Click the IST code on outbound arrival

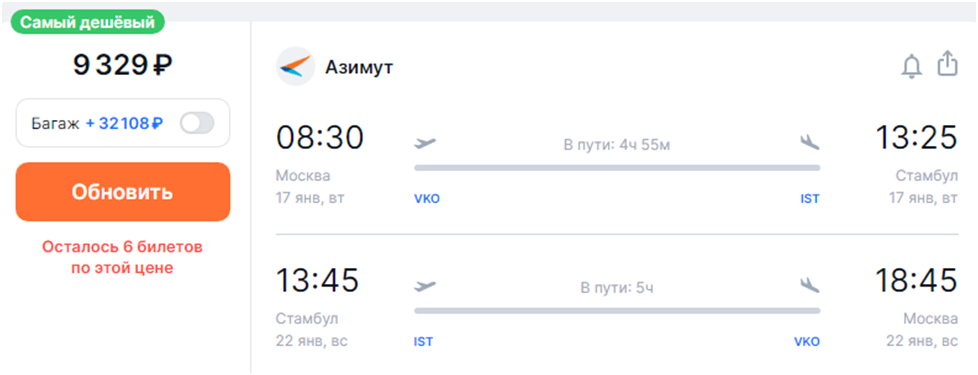[x=810, y=200]
